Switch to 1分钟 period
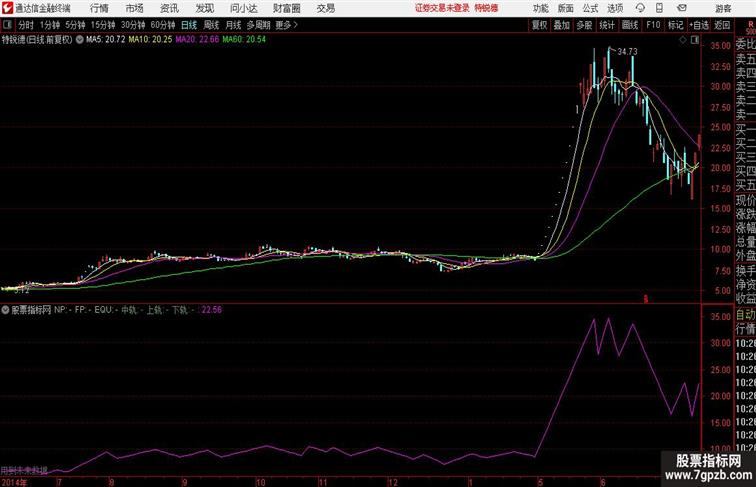Viewport: 756px width, 487px height. pyautogui.click(x=50, y=25)
